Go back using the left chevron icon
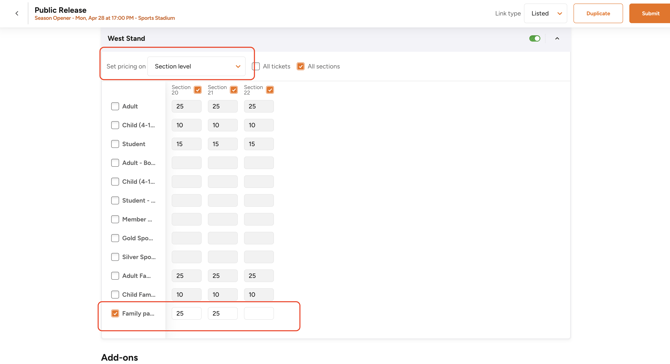 [17, 13]
